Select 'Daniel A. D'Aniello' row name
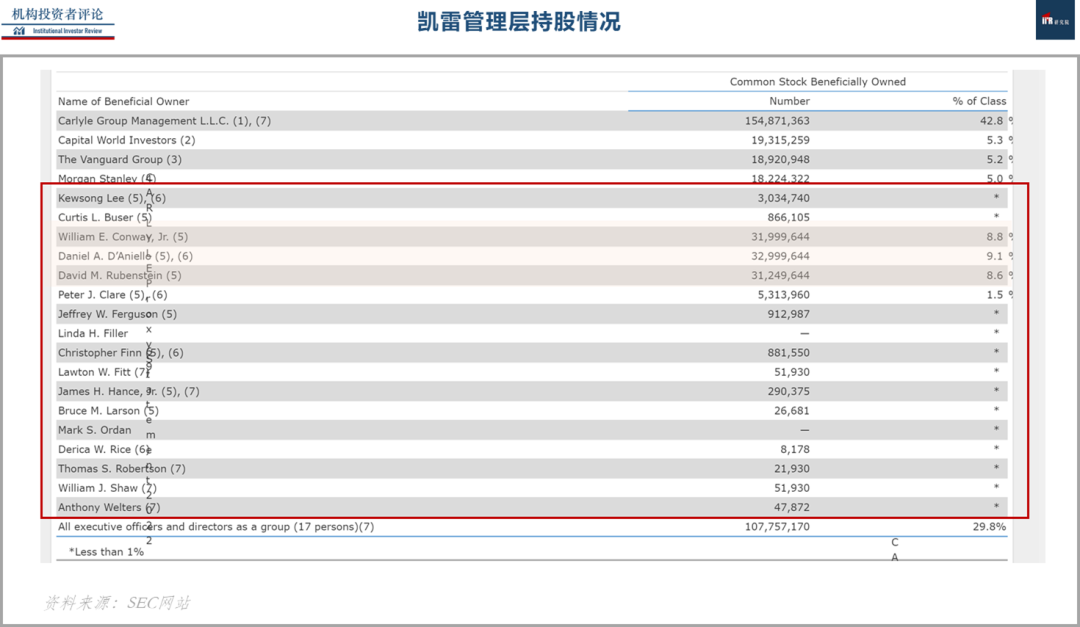1080x627 pixels. point(125,256)
